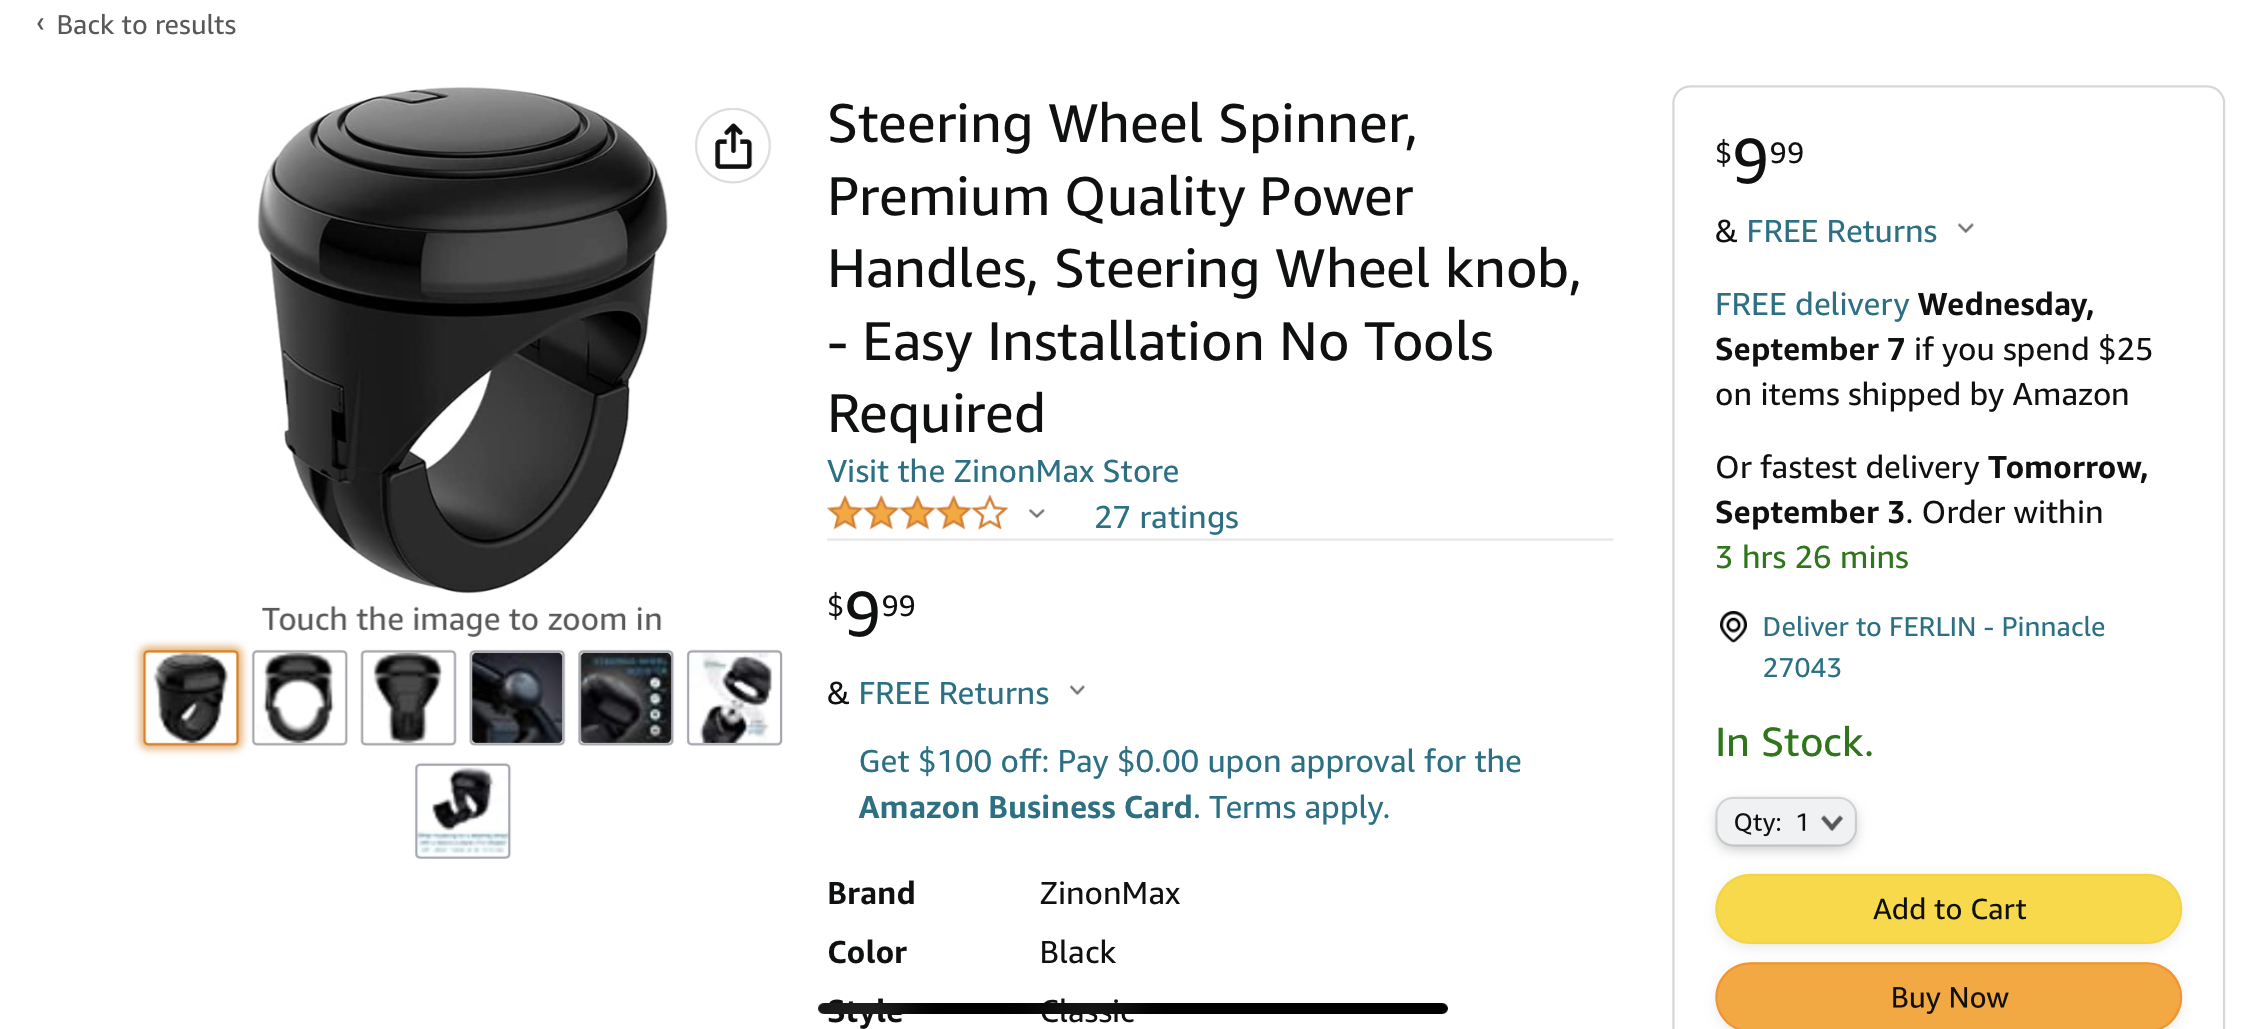Click the Buy Now button
2266x1029 pixels.
[1948, 996]
